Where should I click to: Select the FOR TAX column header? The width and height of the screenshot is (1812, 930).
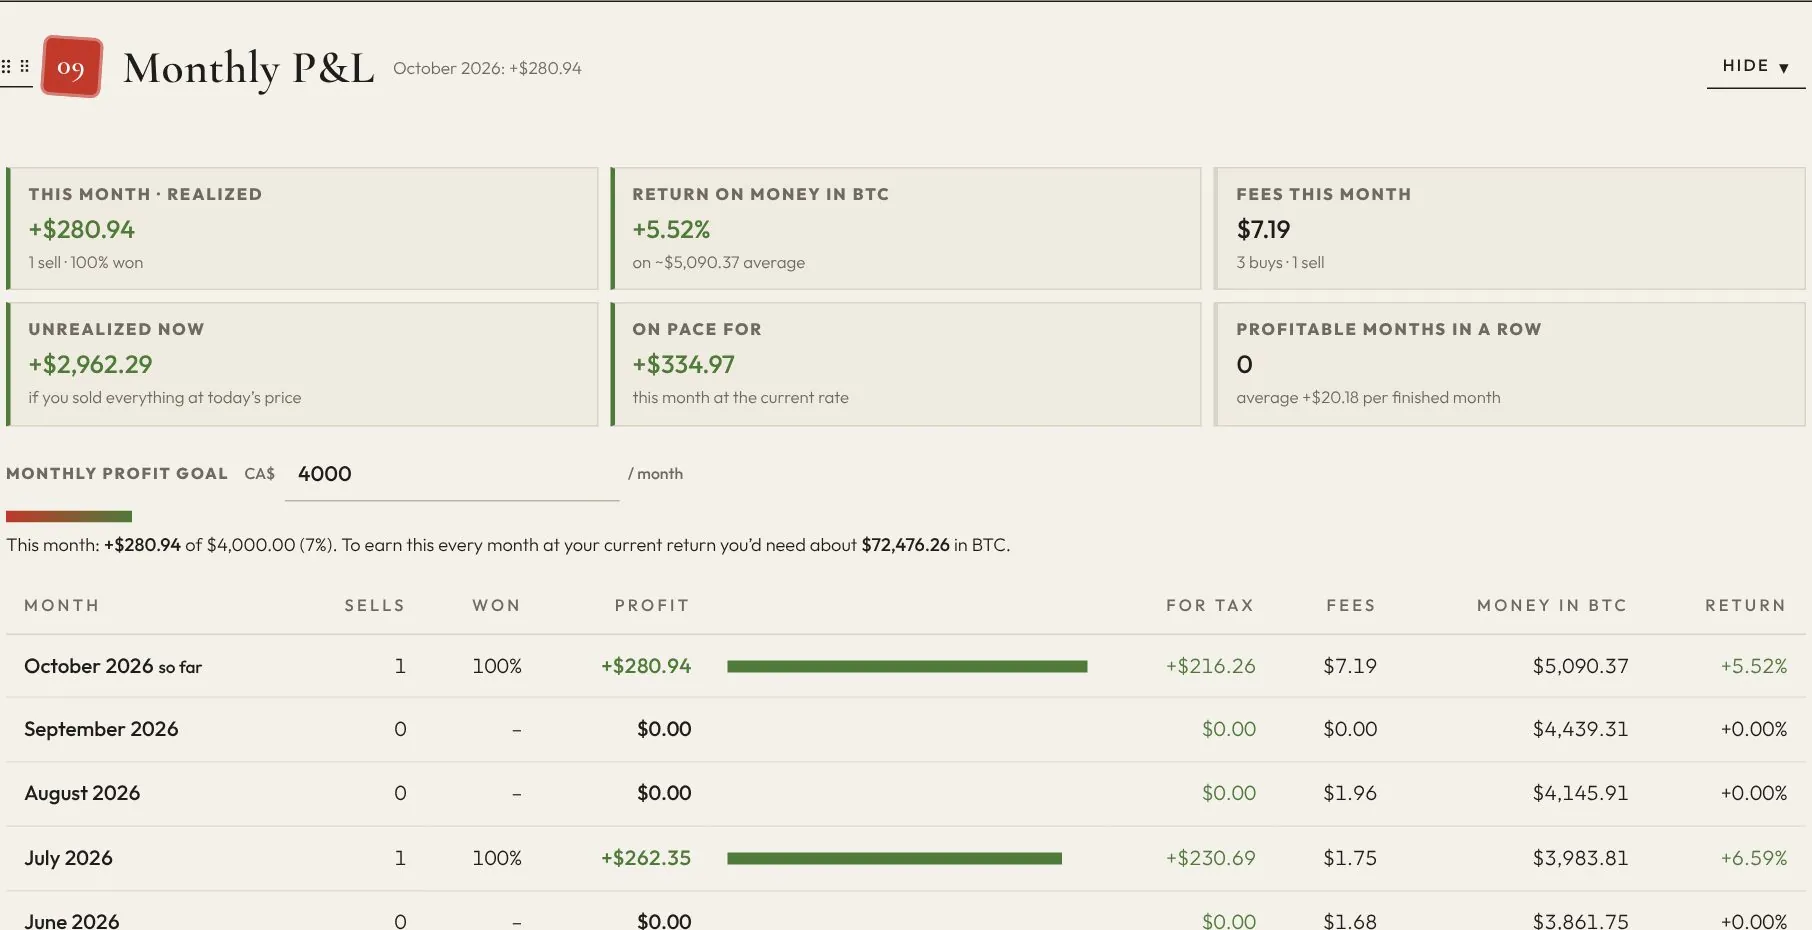point(1210,605)
